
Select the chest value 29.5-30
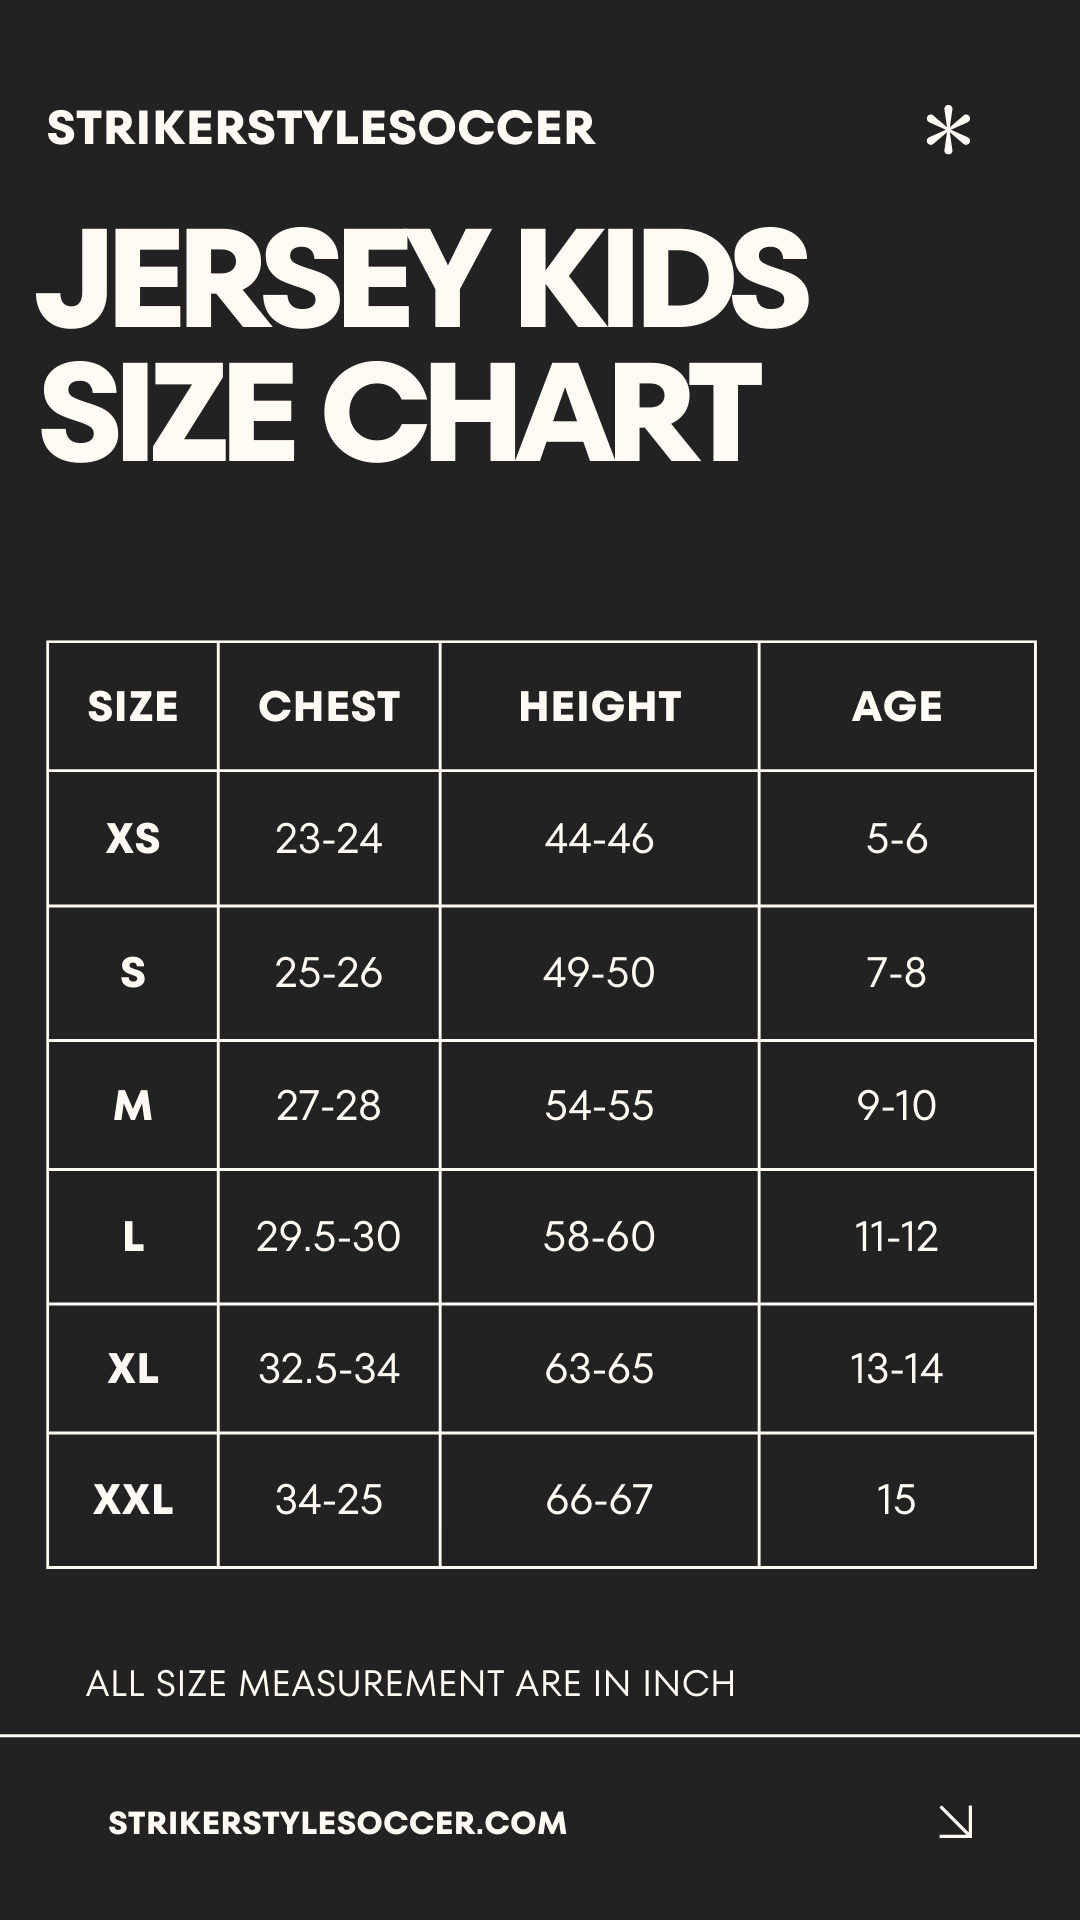(x=329, y=1237)
